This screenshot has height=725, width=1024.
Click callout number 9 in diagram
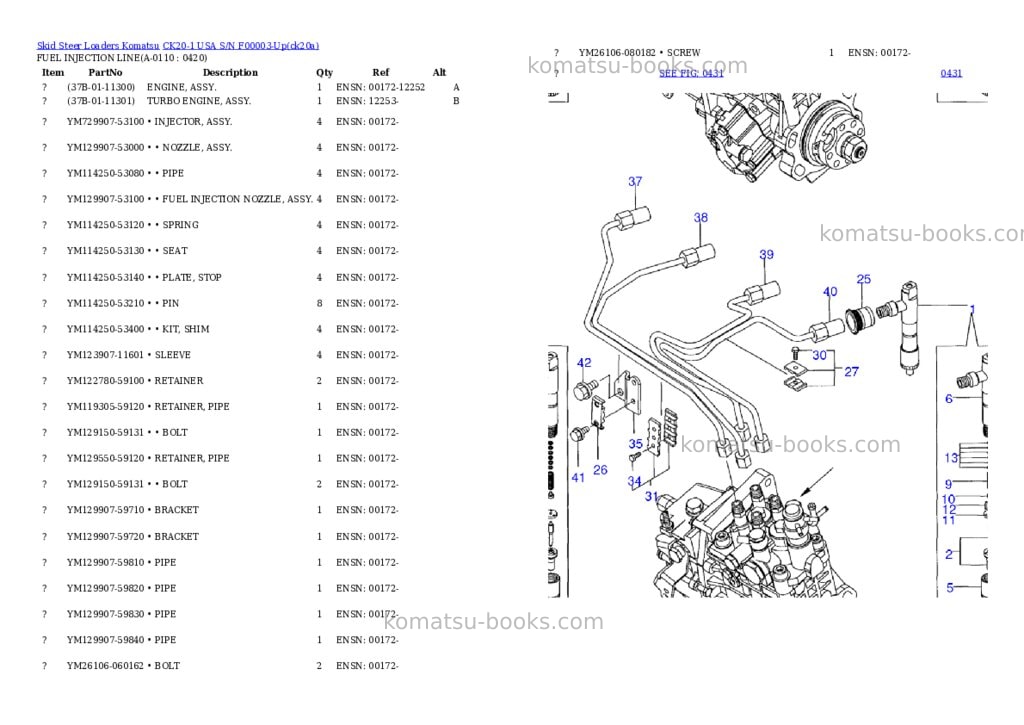pyautogui.click(x=949, y=484)
